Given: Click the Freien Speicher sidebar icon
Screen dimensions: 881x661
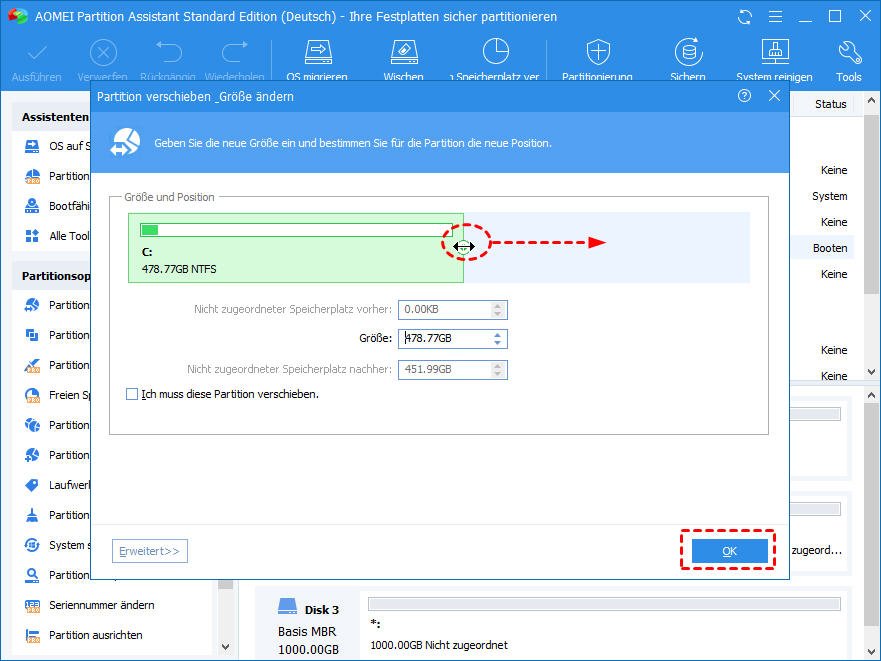Looking at the screenshot, I should tap(33, 395).
